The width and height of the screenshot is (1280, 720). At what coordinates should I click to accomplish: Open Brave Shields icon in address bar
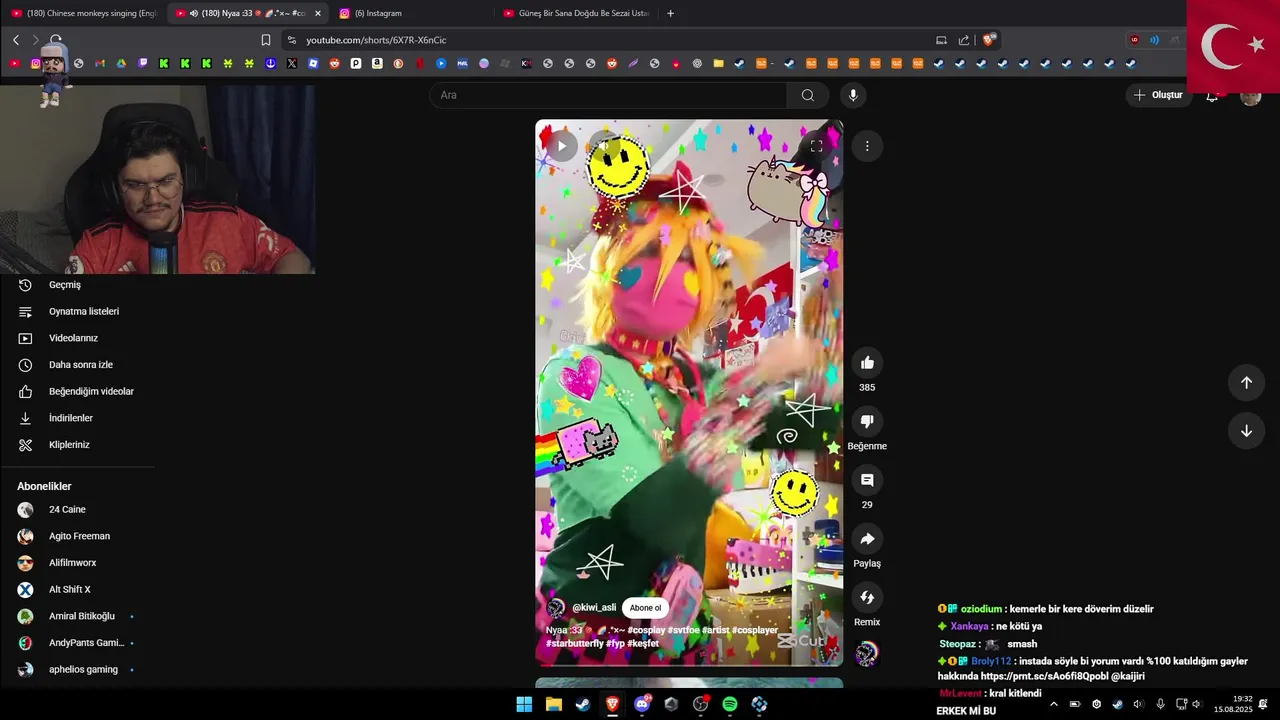[989, 40]
